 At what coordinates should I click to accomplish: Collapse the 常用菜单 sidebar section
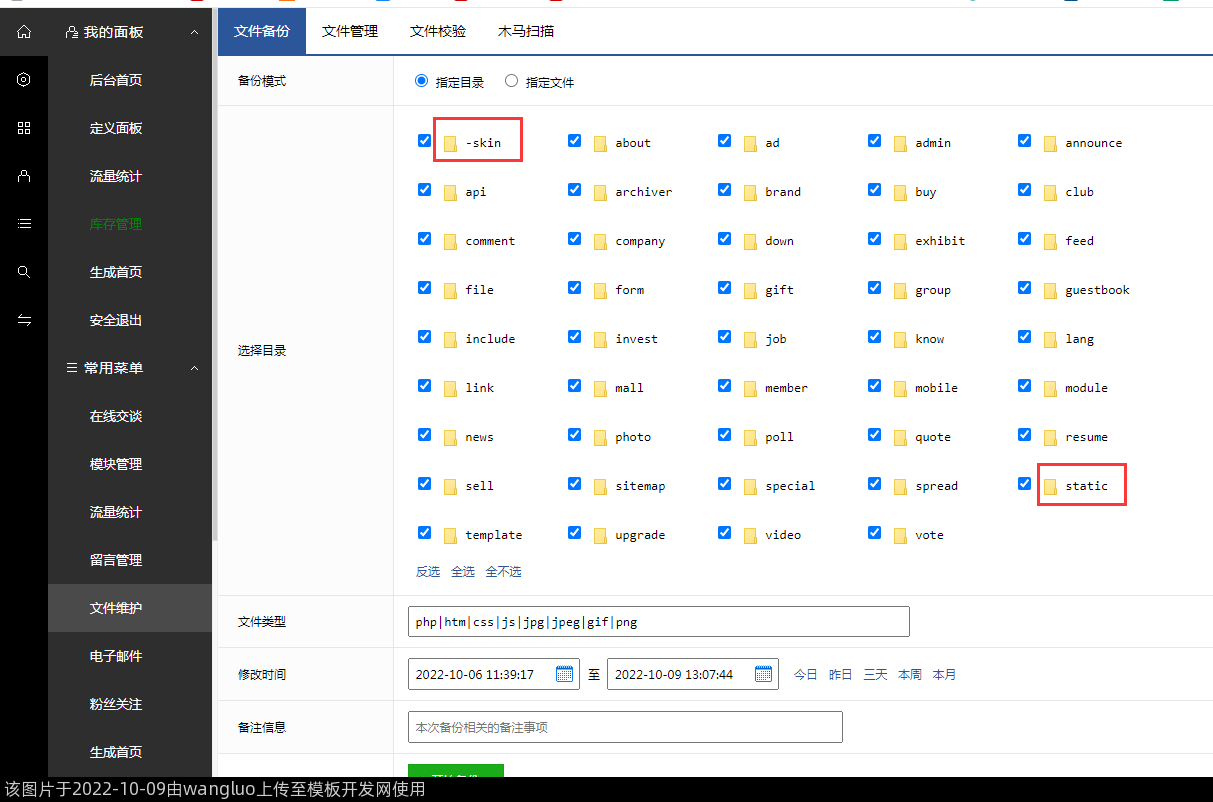194,368
